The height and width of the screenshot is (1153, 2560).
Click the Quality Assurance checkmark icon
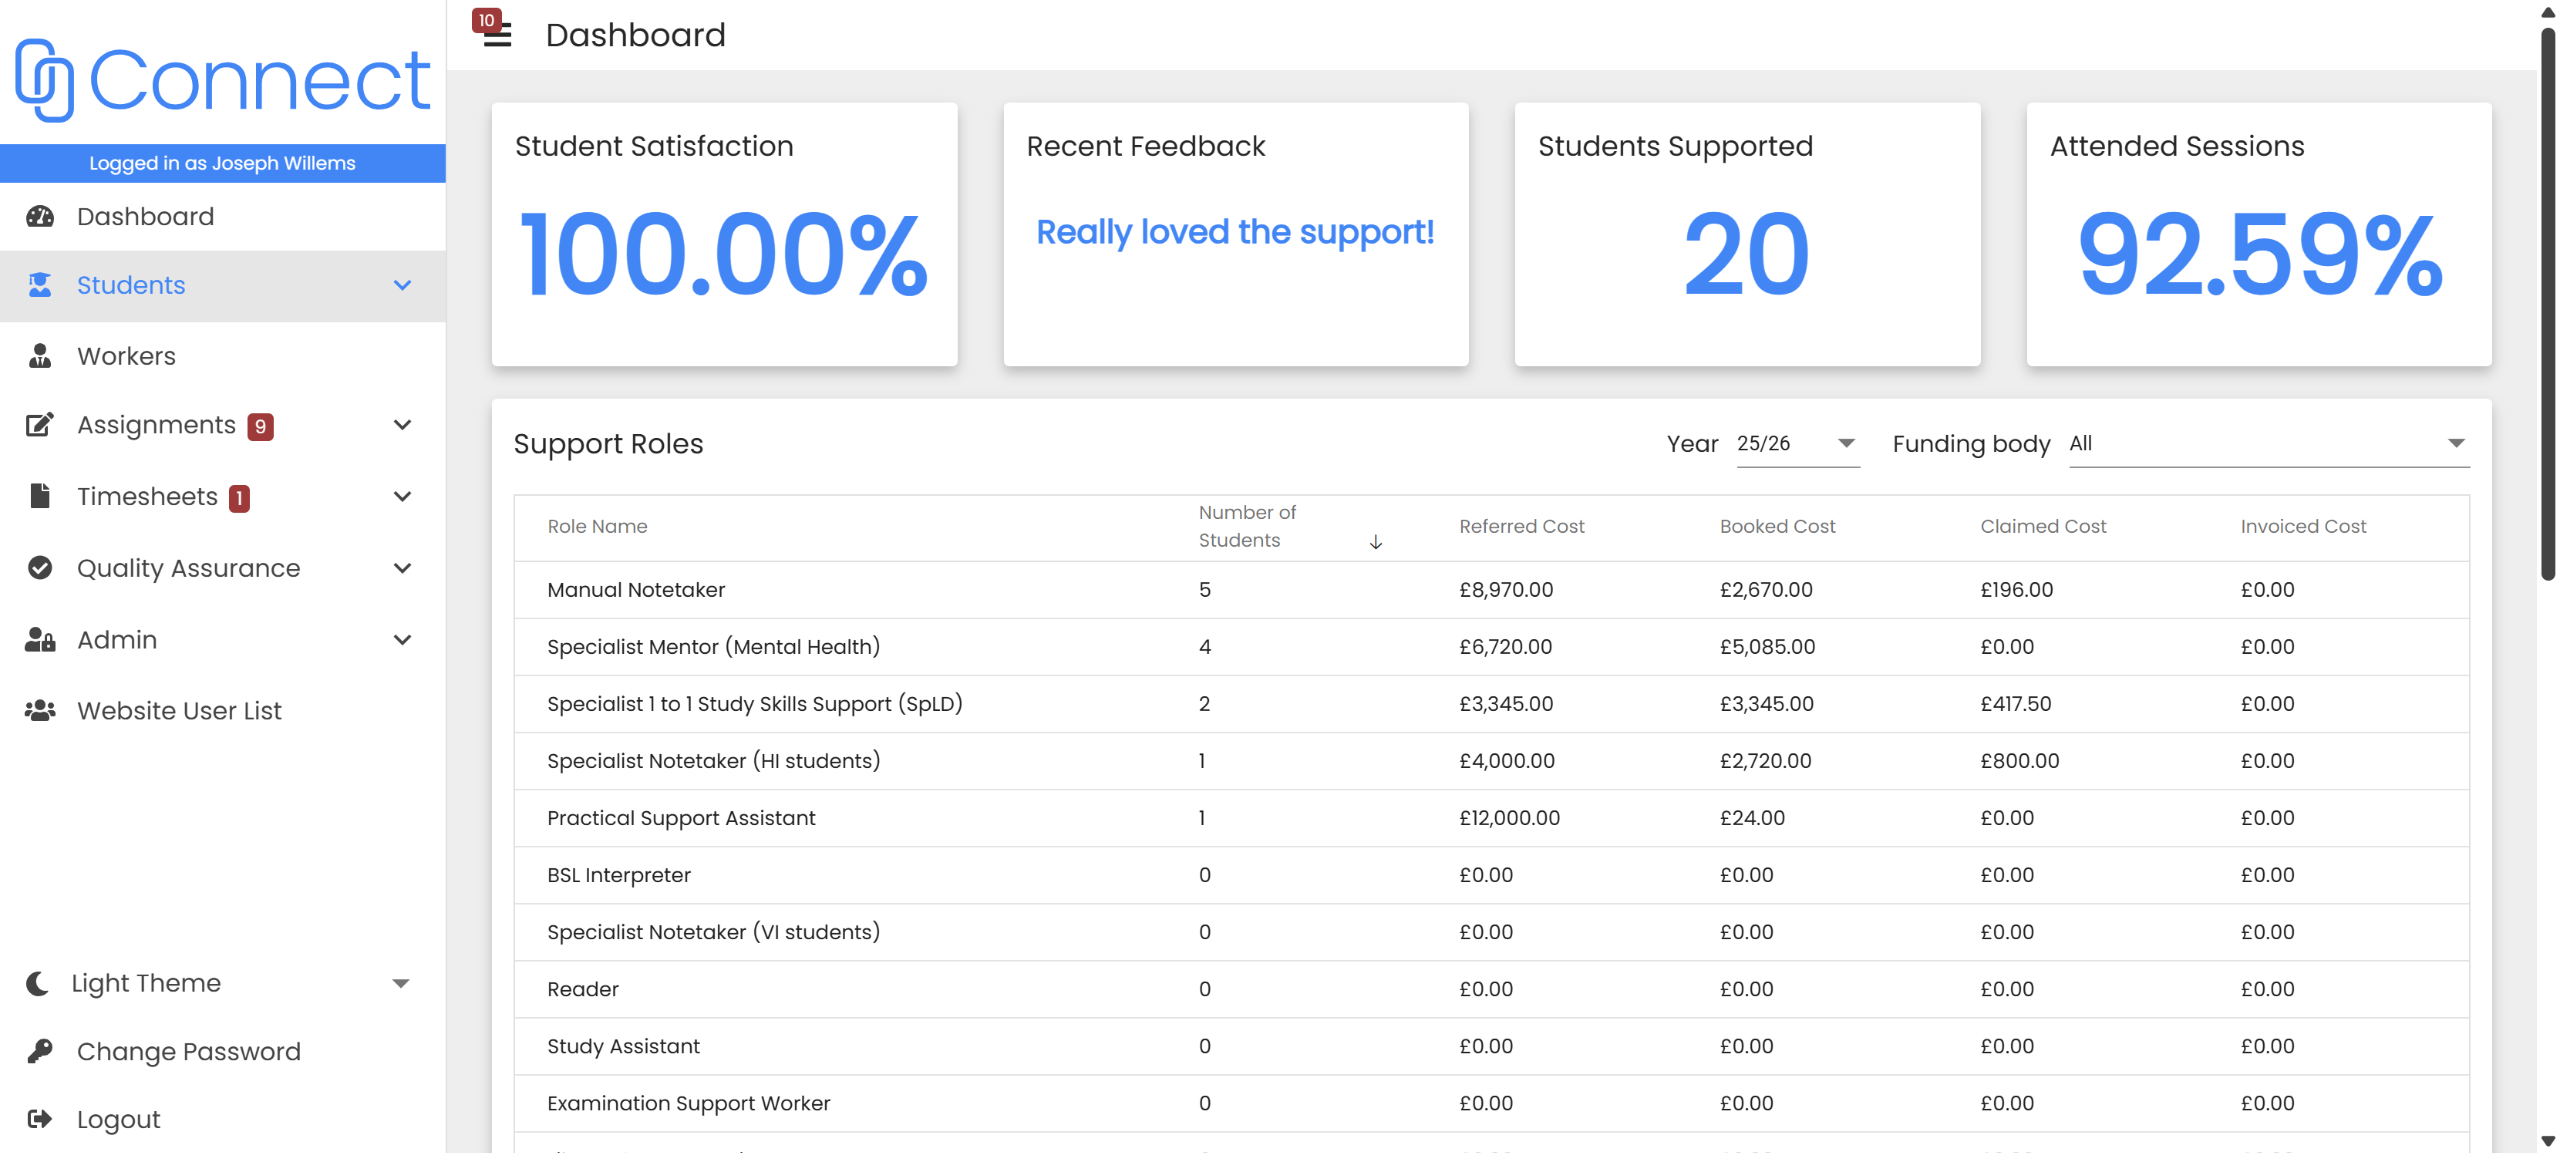[40, 568]
